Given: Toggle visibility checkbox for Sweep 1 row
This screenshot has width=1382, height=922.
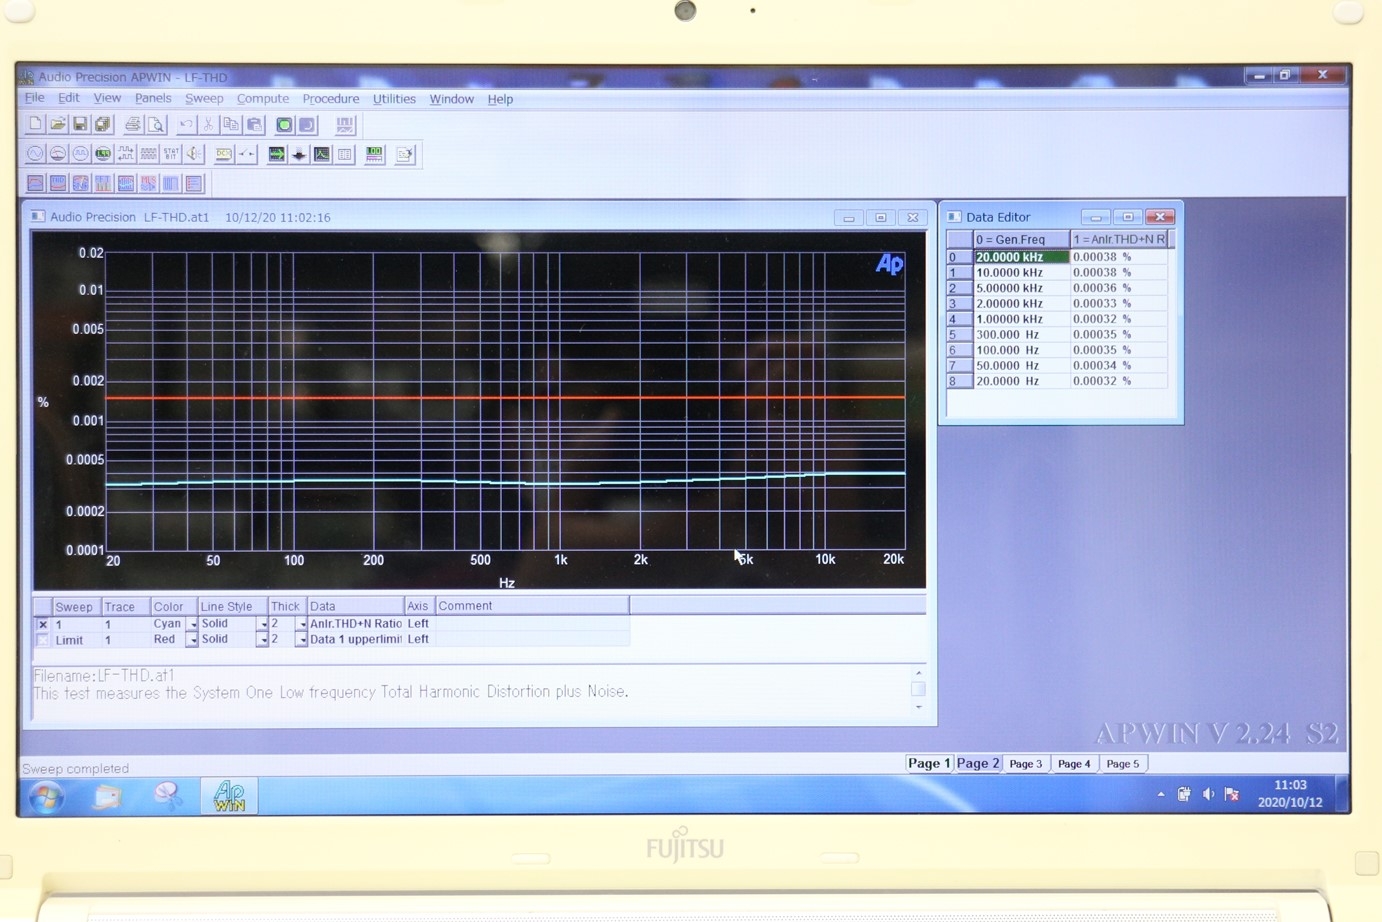Looking at the screenshot, I should tap(42, 624).
